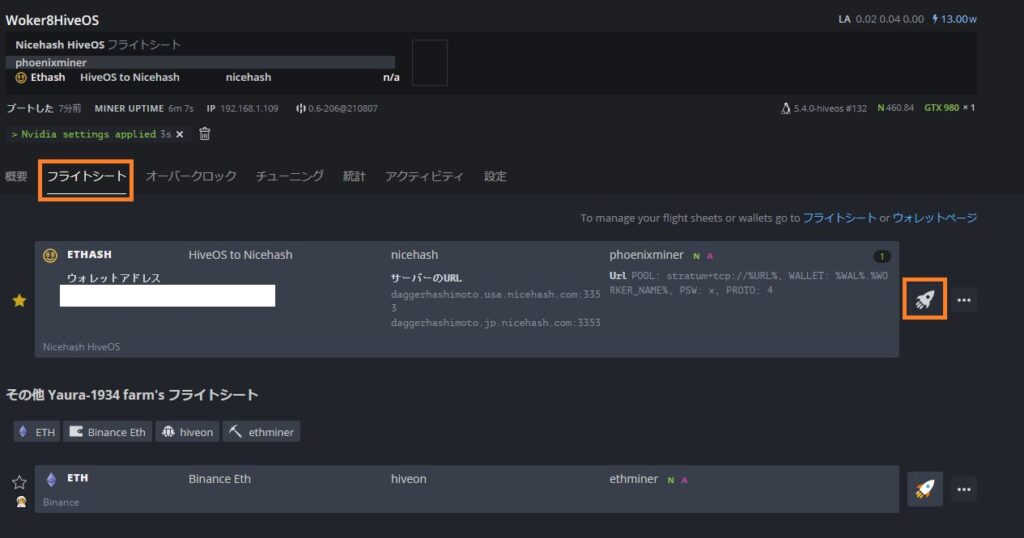Click the Nicehash HiveOS フライトシート header title
This screenshot has width=1024, height=538.
[98, 44]
